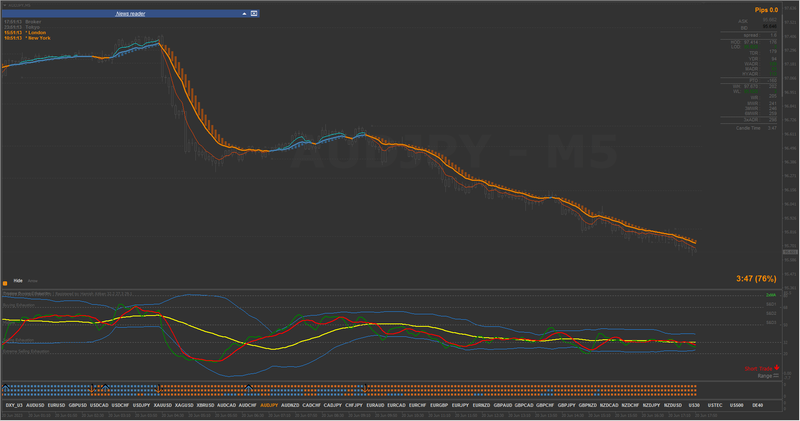The height and width of the screenshot is (421, 800).
Task: Click the Range indicator icon
Action: (x=776, y=376)
